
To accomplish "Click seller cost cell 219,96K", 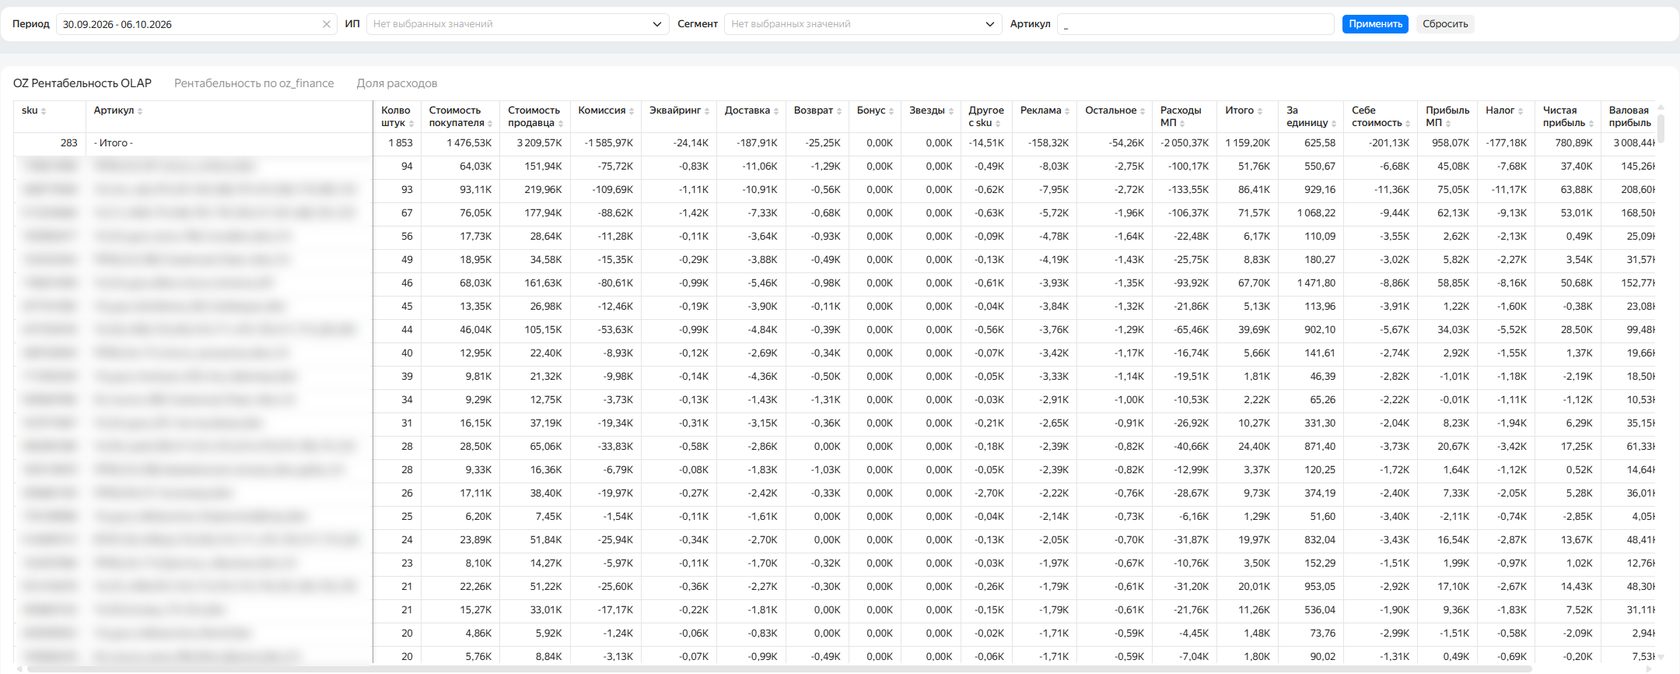I will point(542,189).
